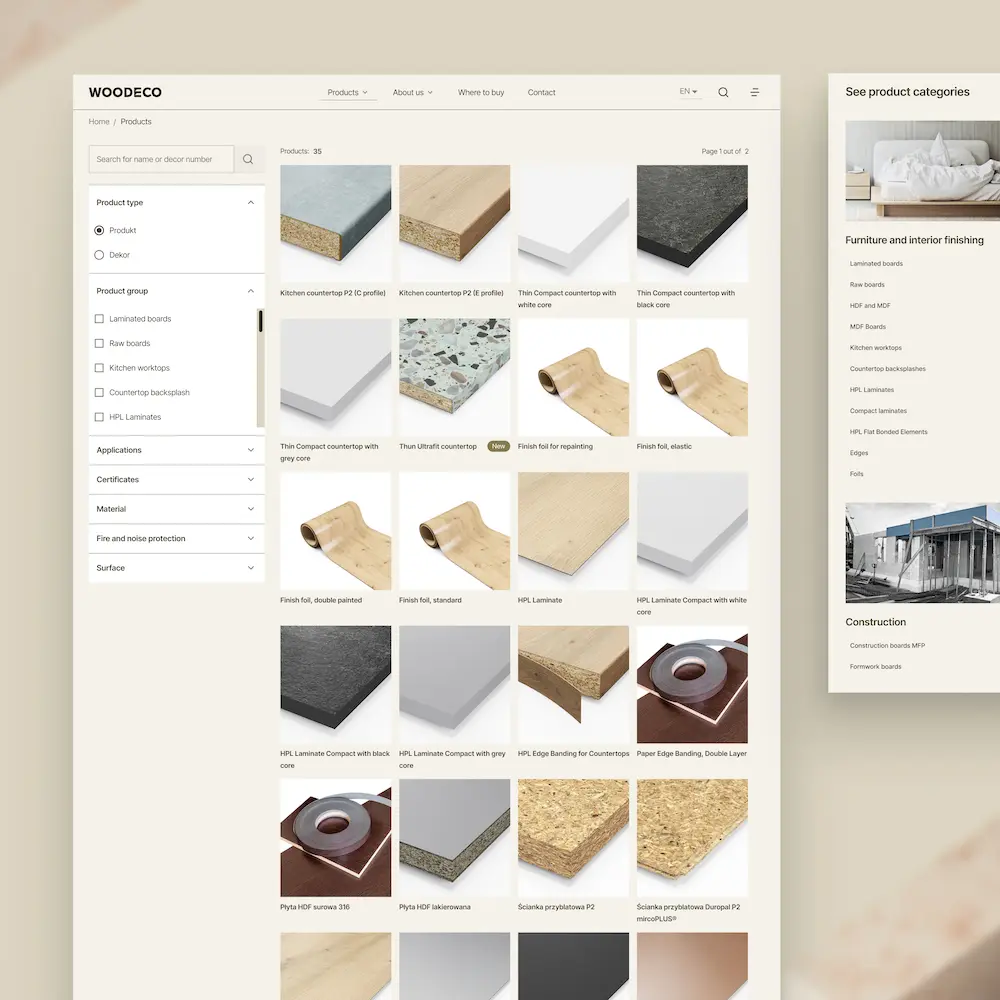Open the Thun Ultrafit countertop terrazzo image

[454, 376]
